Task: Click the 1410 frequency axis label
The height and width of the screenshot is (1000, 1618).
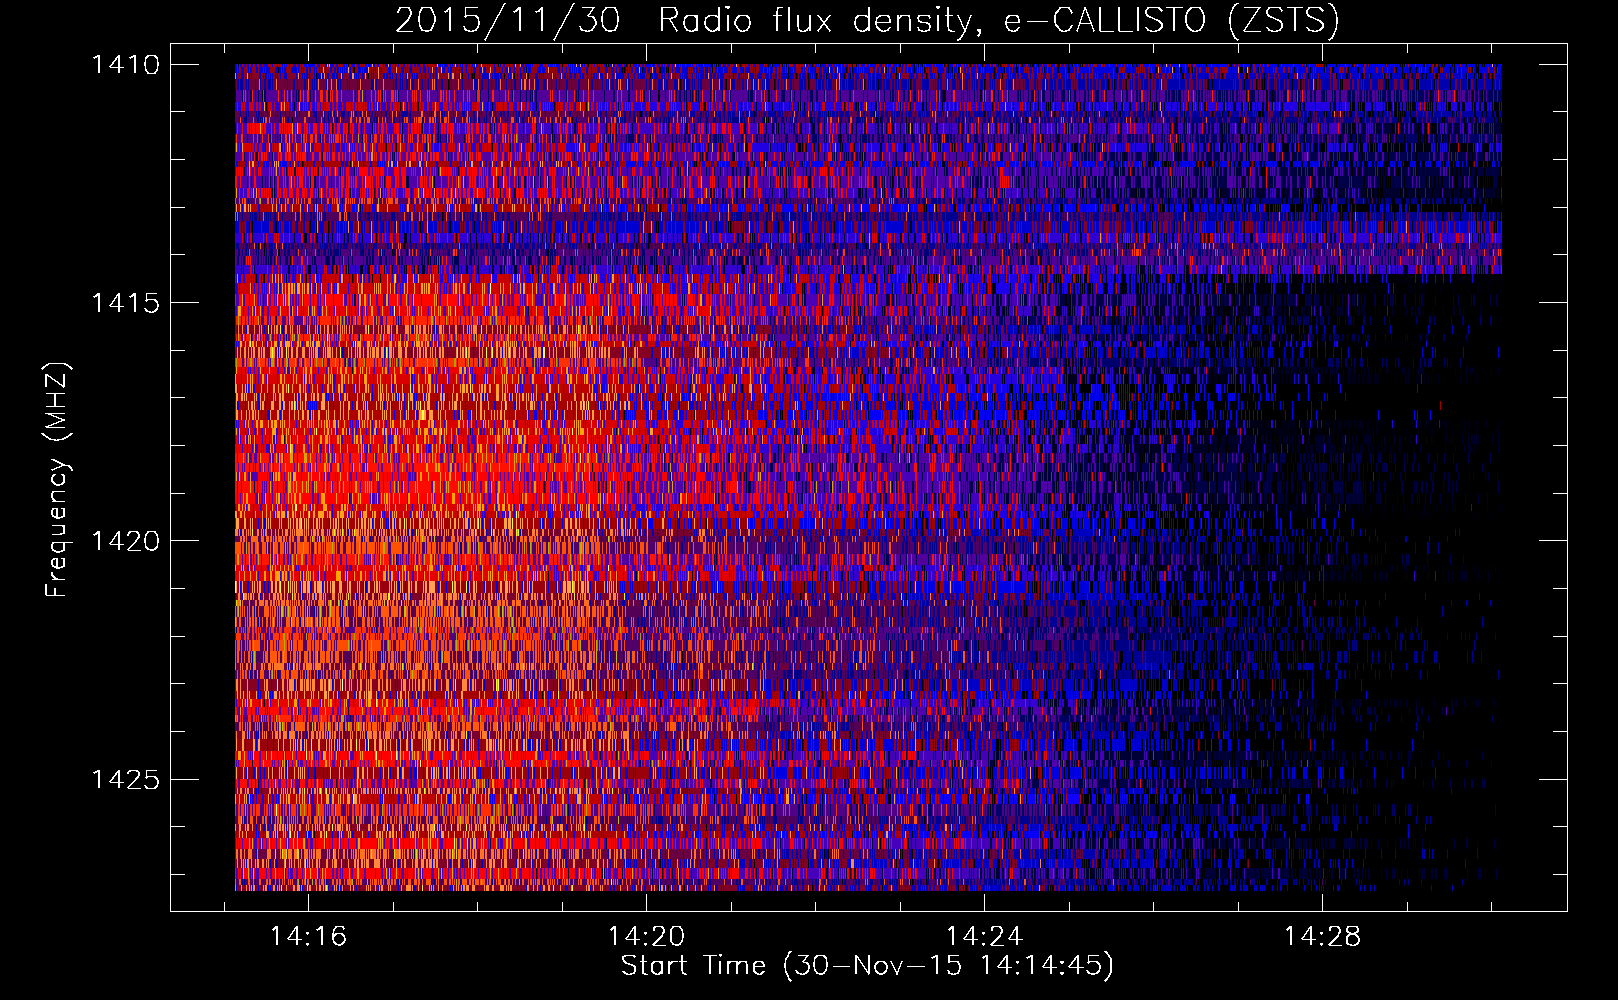Action: pos(125,65)
